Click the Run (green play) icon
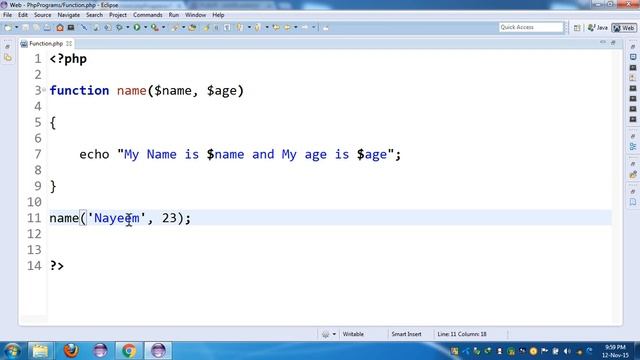The width and height of the screenshot is (640, 360). [137, 28]
